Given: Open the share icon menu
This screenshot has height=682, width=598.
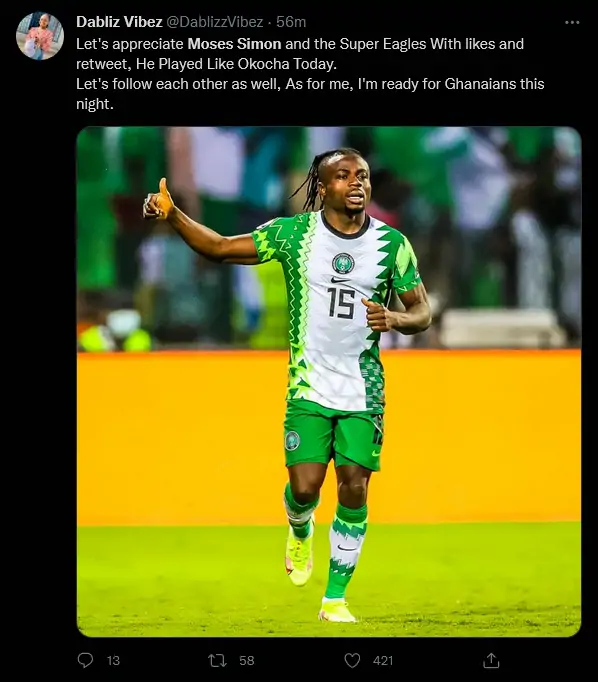Looking at the screenshot, I should pos(491,660).
